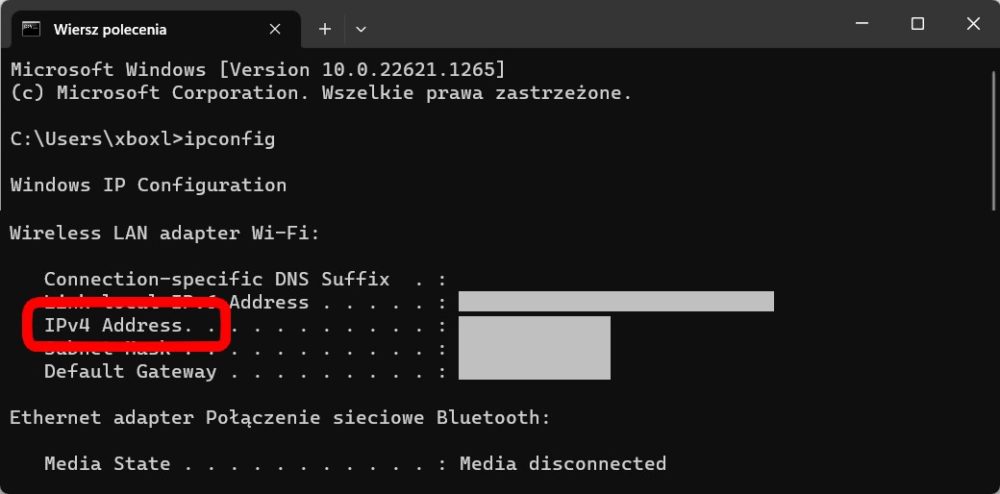Image resolution: width=1000 pixels, height=494 pixels.
Task: Maximize the terminal window
Action: tap(918, 24)
